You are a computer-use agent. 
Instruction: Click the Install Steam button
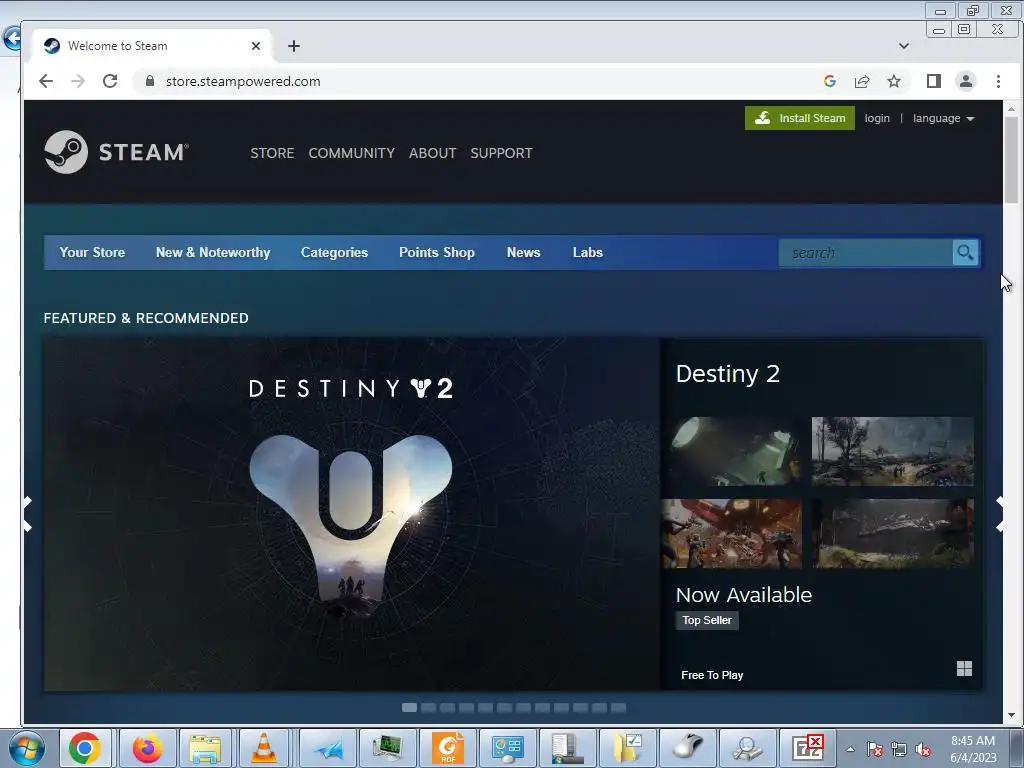point(799,118)
